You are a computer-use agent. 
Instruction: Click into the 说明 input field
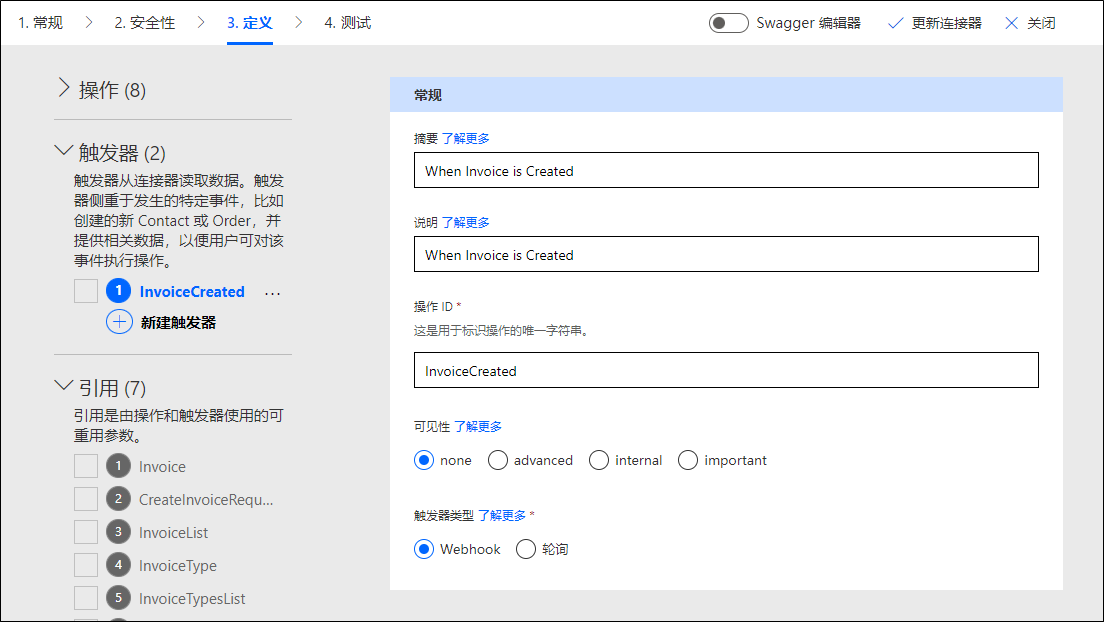726,254
